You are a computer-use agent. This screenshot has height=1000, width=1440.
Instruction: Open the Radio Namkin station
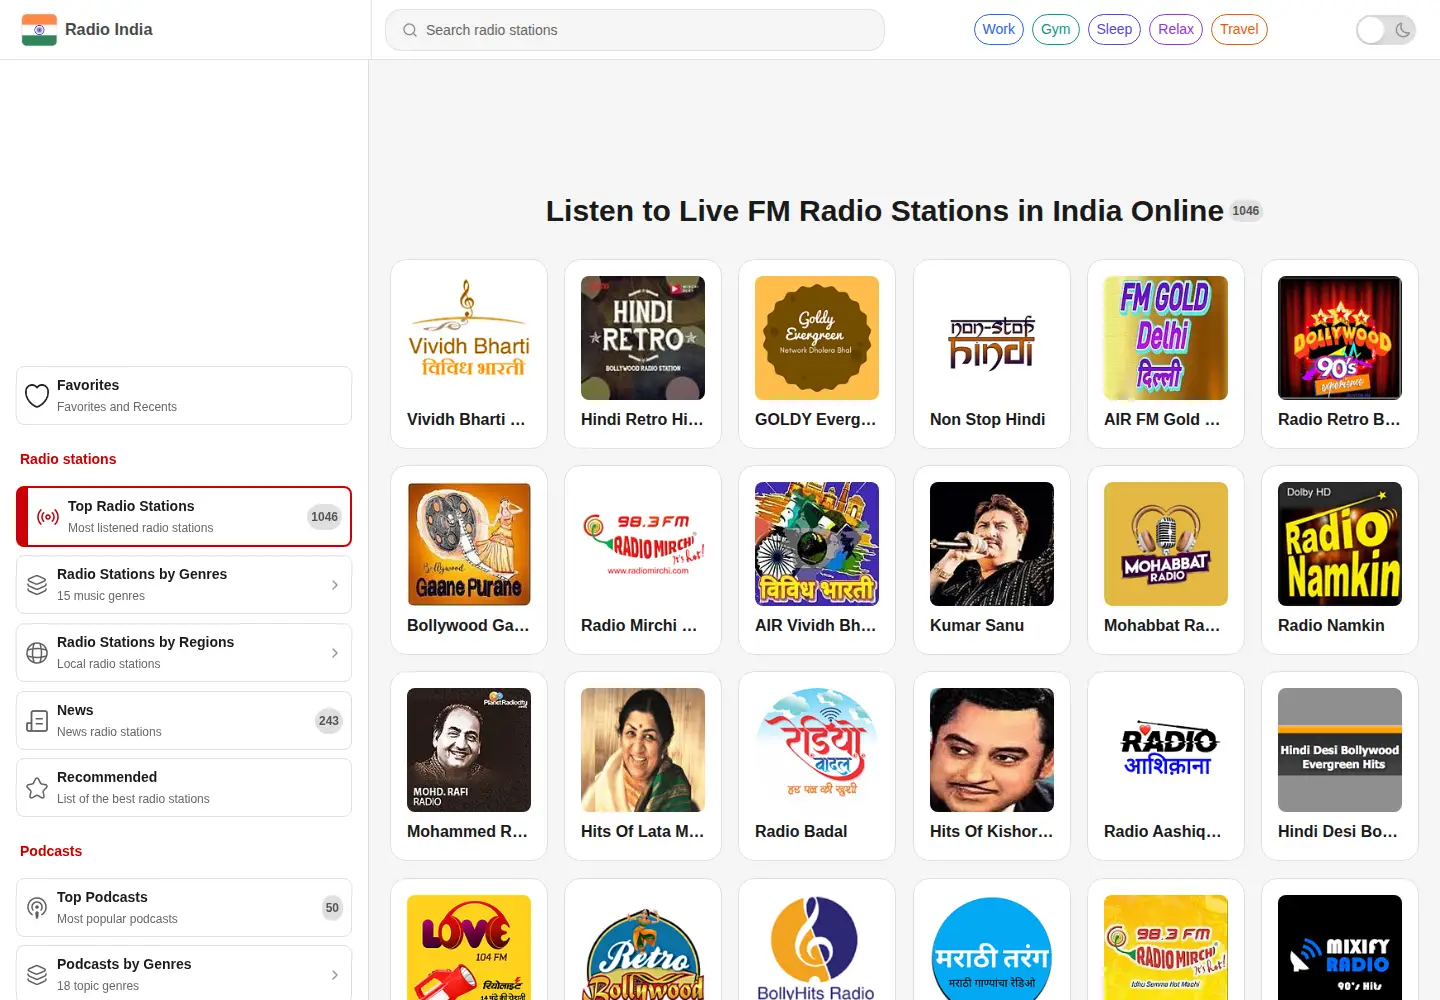click(1340, 560)
